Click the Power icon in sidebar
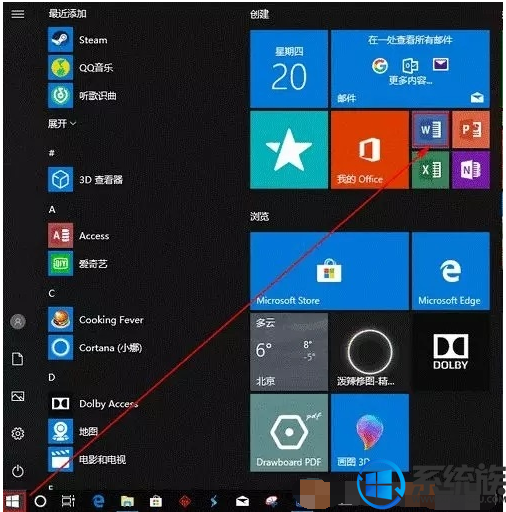This screenshot has width=506, height=512. 18,471
